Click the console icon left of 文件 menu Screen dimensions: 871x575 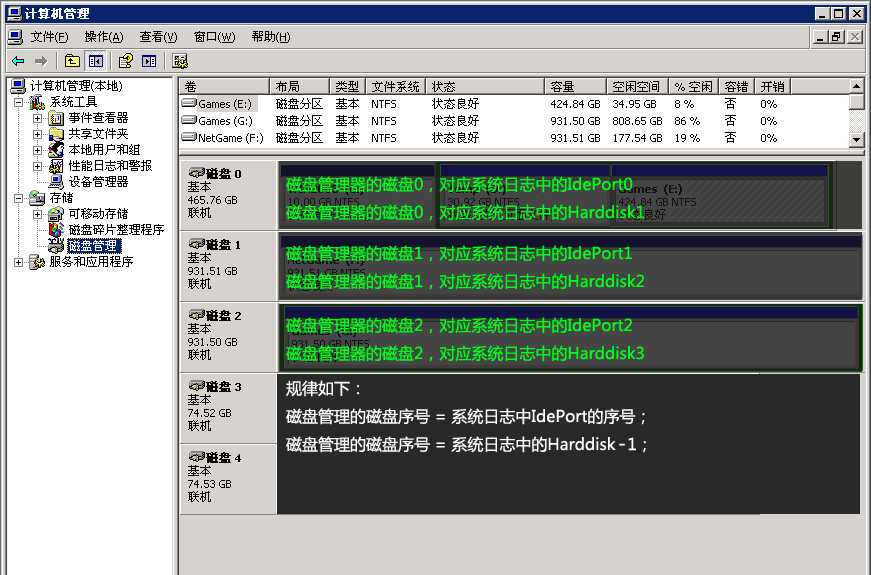[x=16, y=37]
